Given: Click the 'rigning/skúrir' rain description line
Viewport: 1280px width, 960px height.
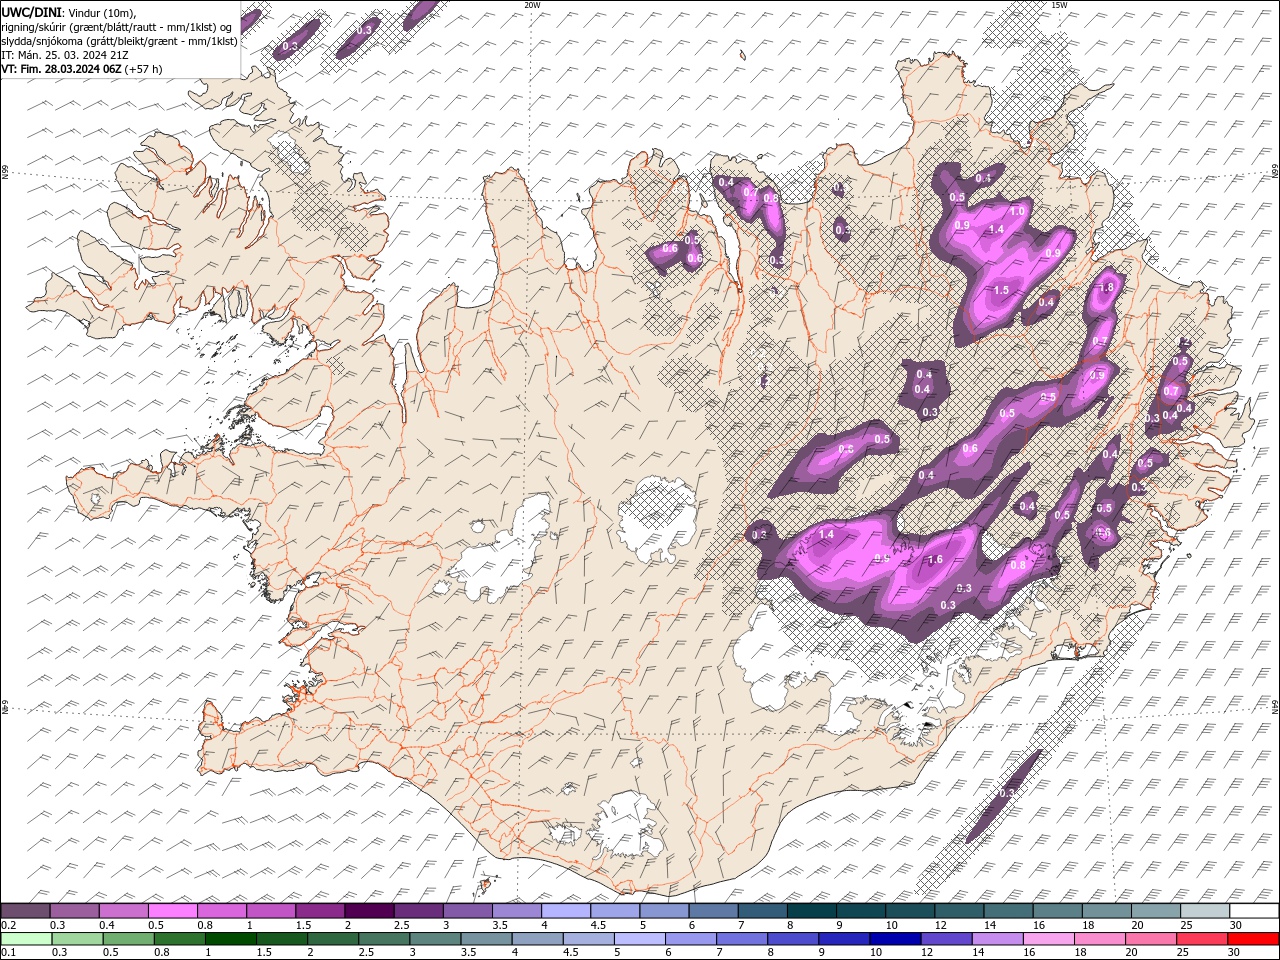Looking at the screenshot, I should [117, 26].
